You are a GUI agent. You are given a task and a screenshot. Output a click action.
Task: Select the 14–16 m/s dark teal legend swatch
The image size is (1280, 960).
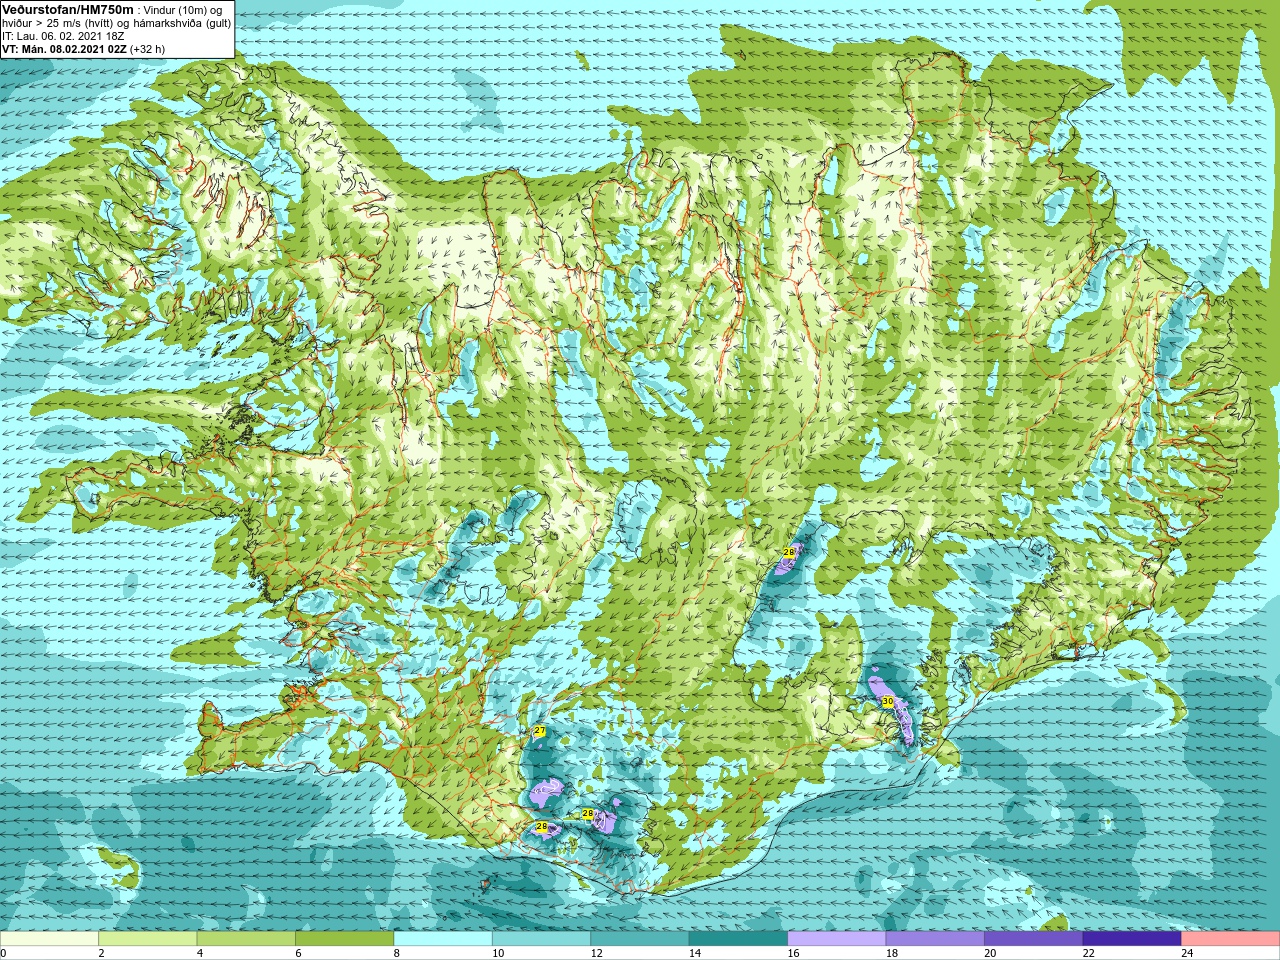pos(738,939)
